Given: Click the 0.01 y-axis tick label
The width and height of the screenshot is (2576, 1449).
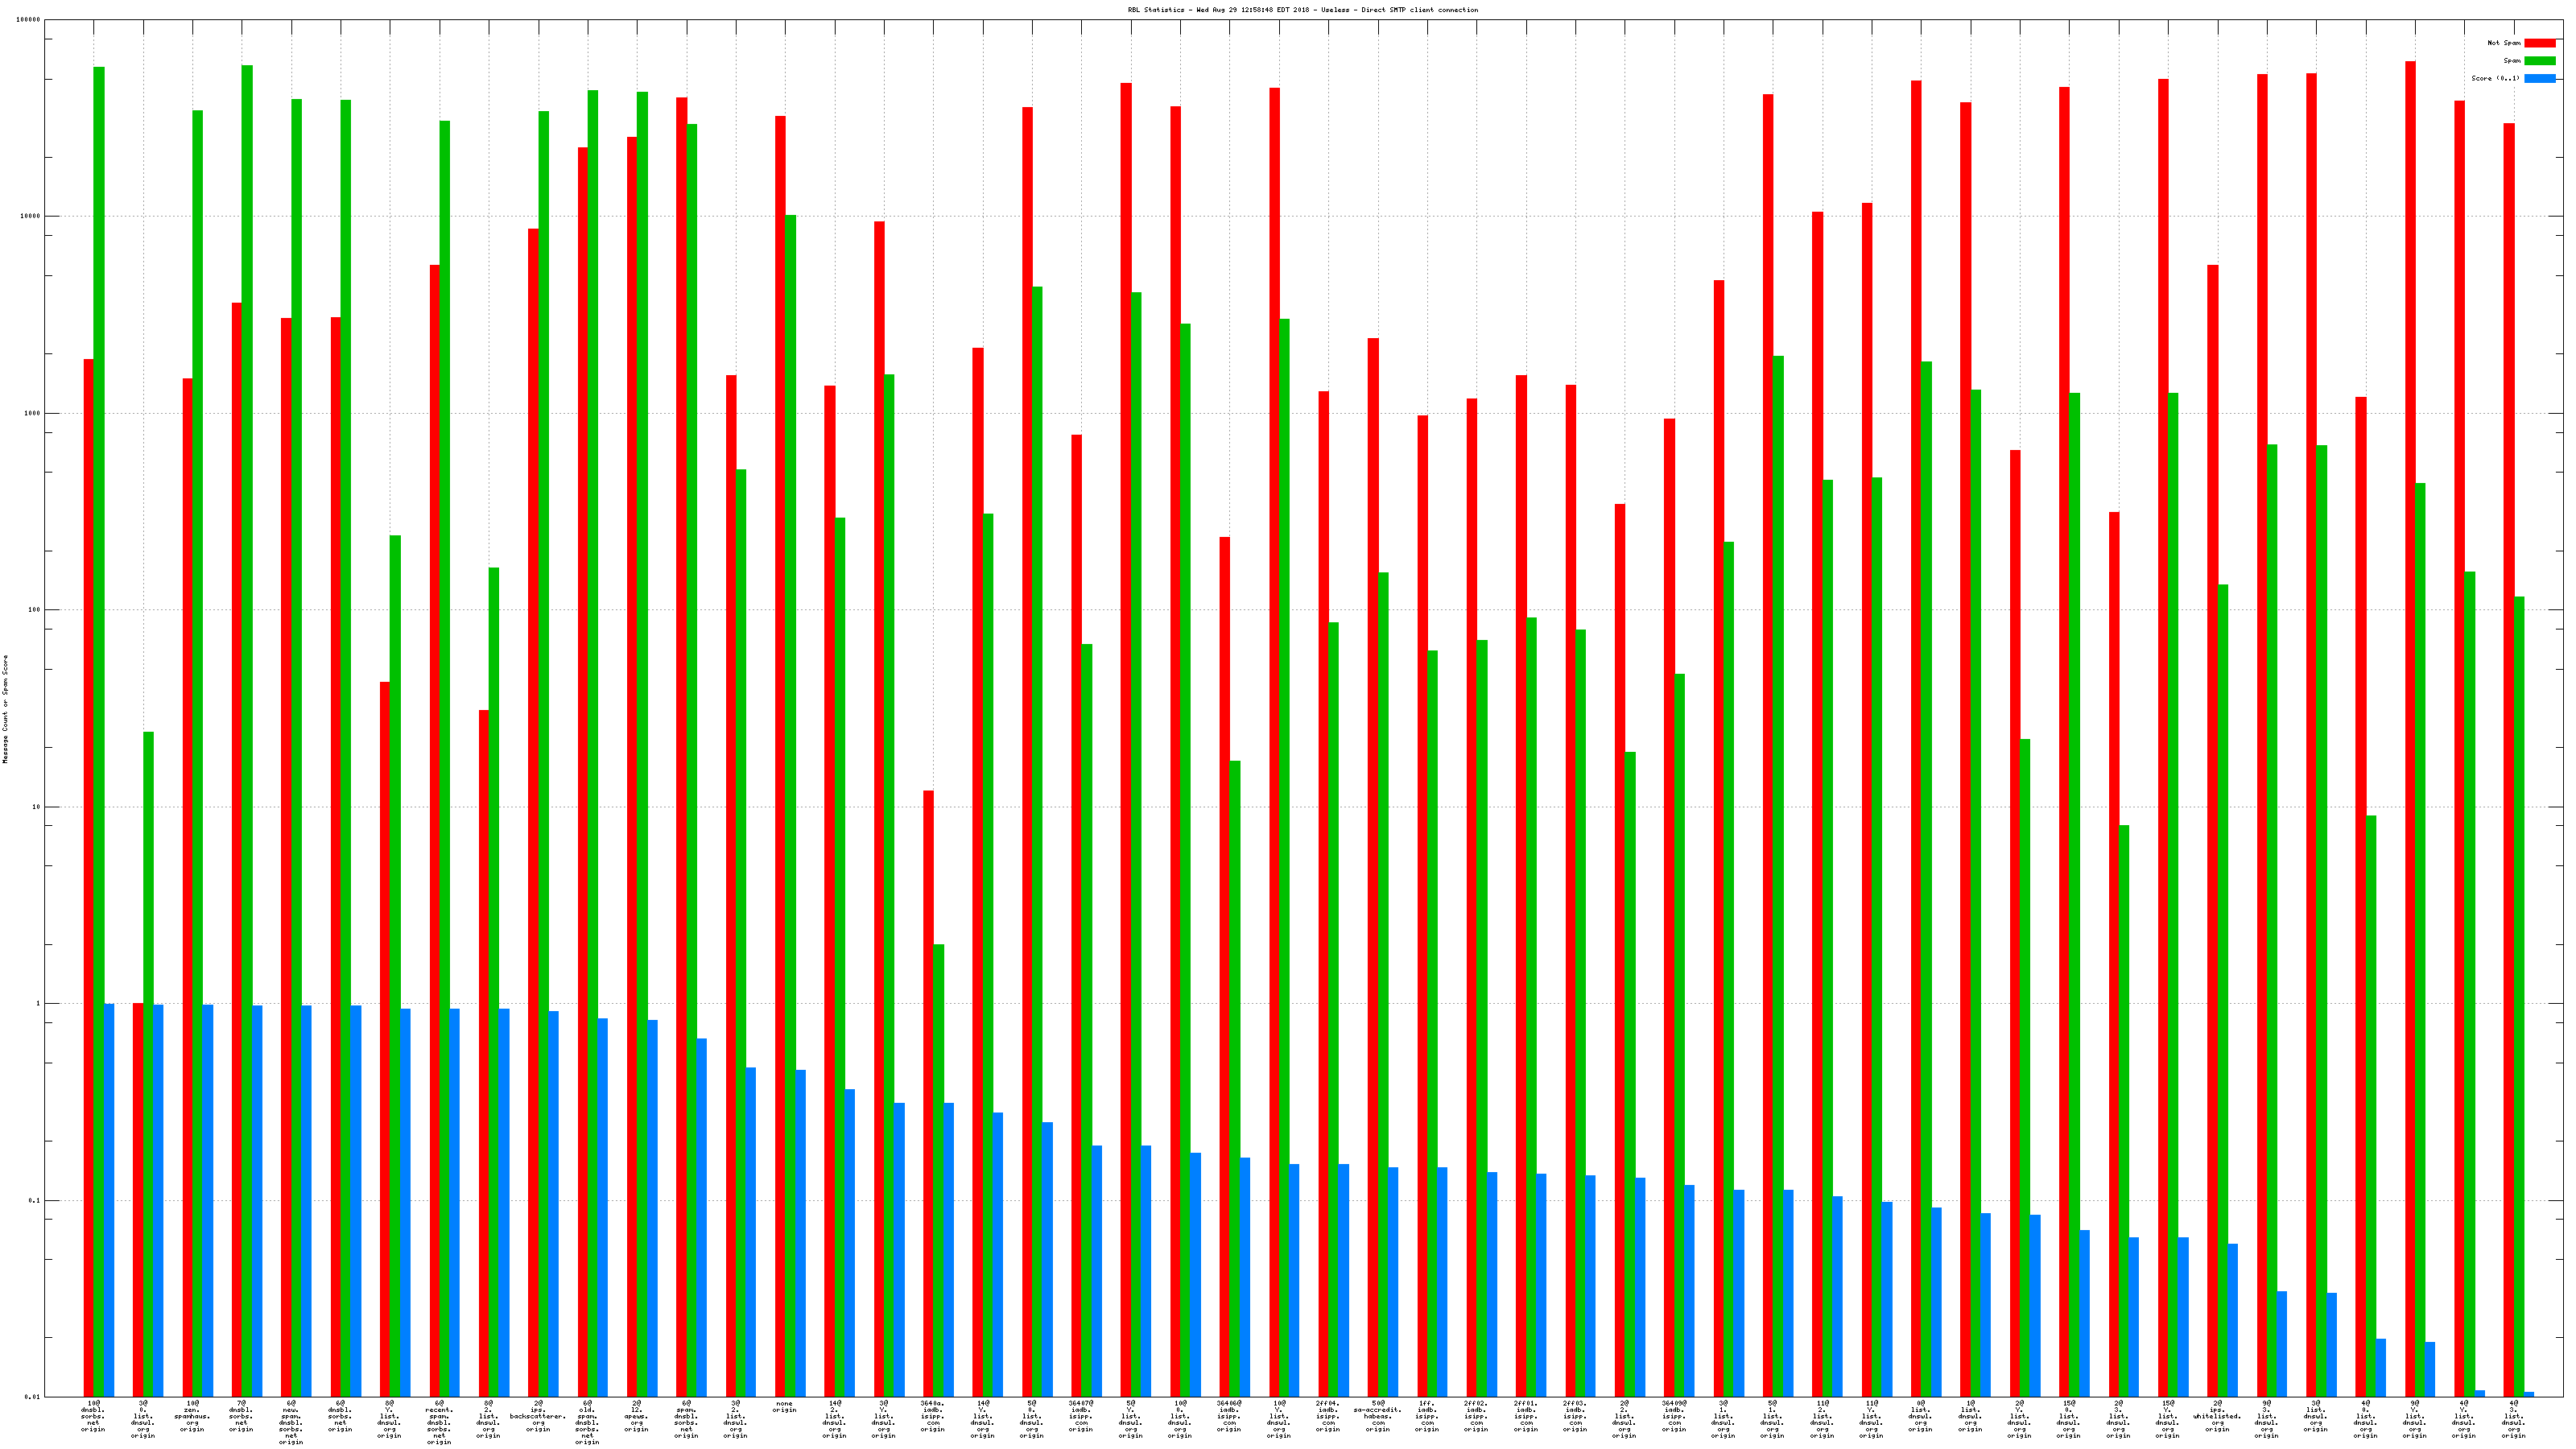Looking at the screenshot, I should click(x=33, y=1397).
